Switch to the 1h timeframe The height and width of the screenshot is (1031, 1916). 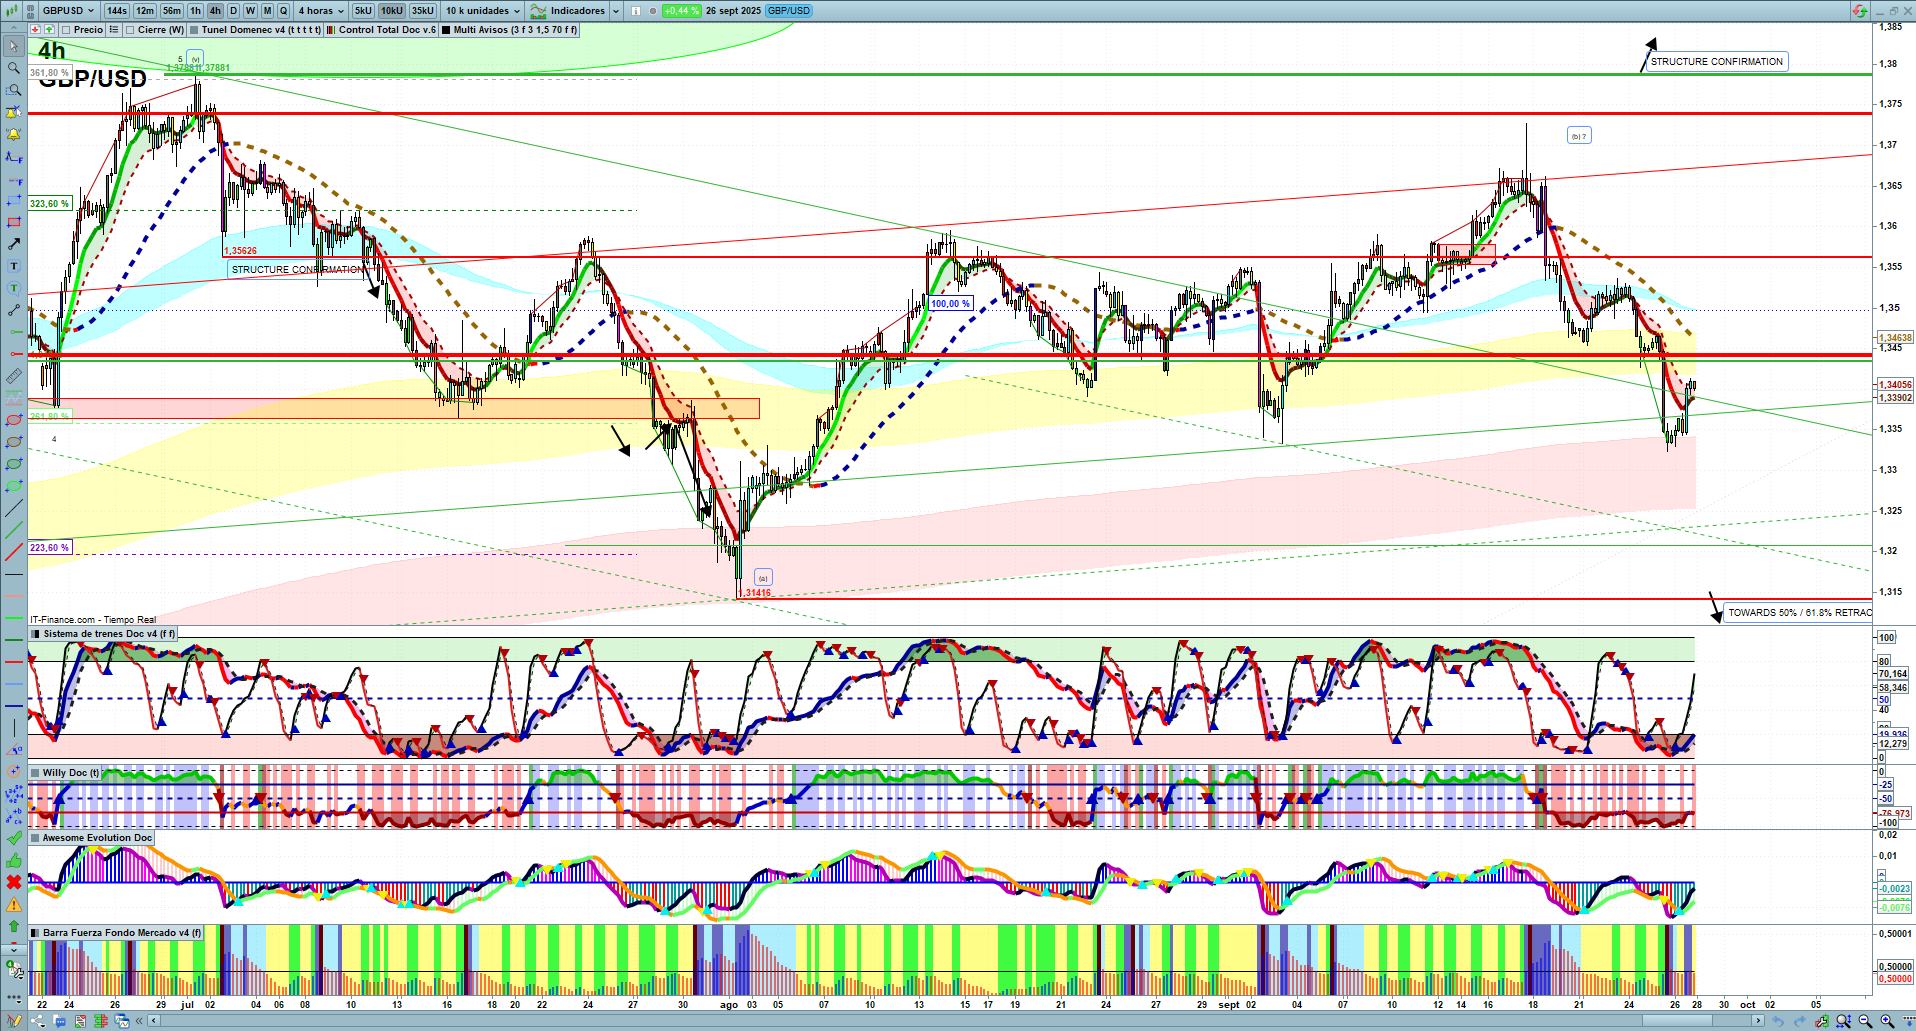(195, 11)
